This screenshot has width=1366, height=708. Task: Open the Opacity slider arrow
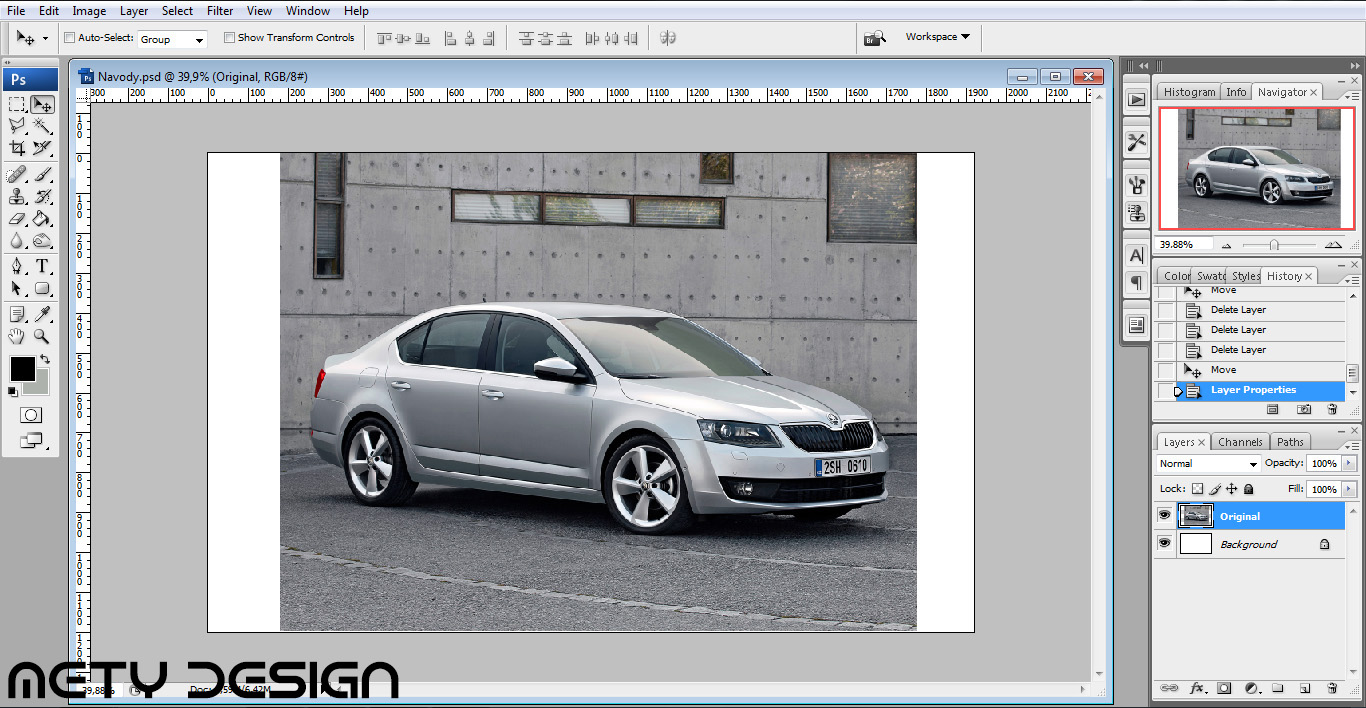tap(1349, 464)
